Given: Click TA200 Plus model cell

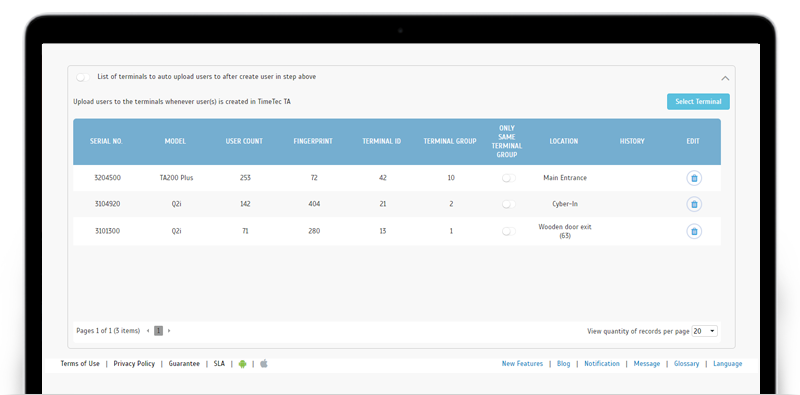Looking at the screenshot, I should click(x=177, y=178).
